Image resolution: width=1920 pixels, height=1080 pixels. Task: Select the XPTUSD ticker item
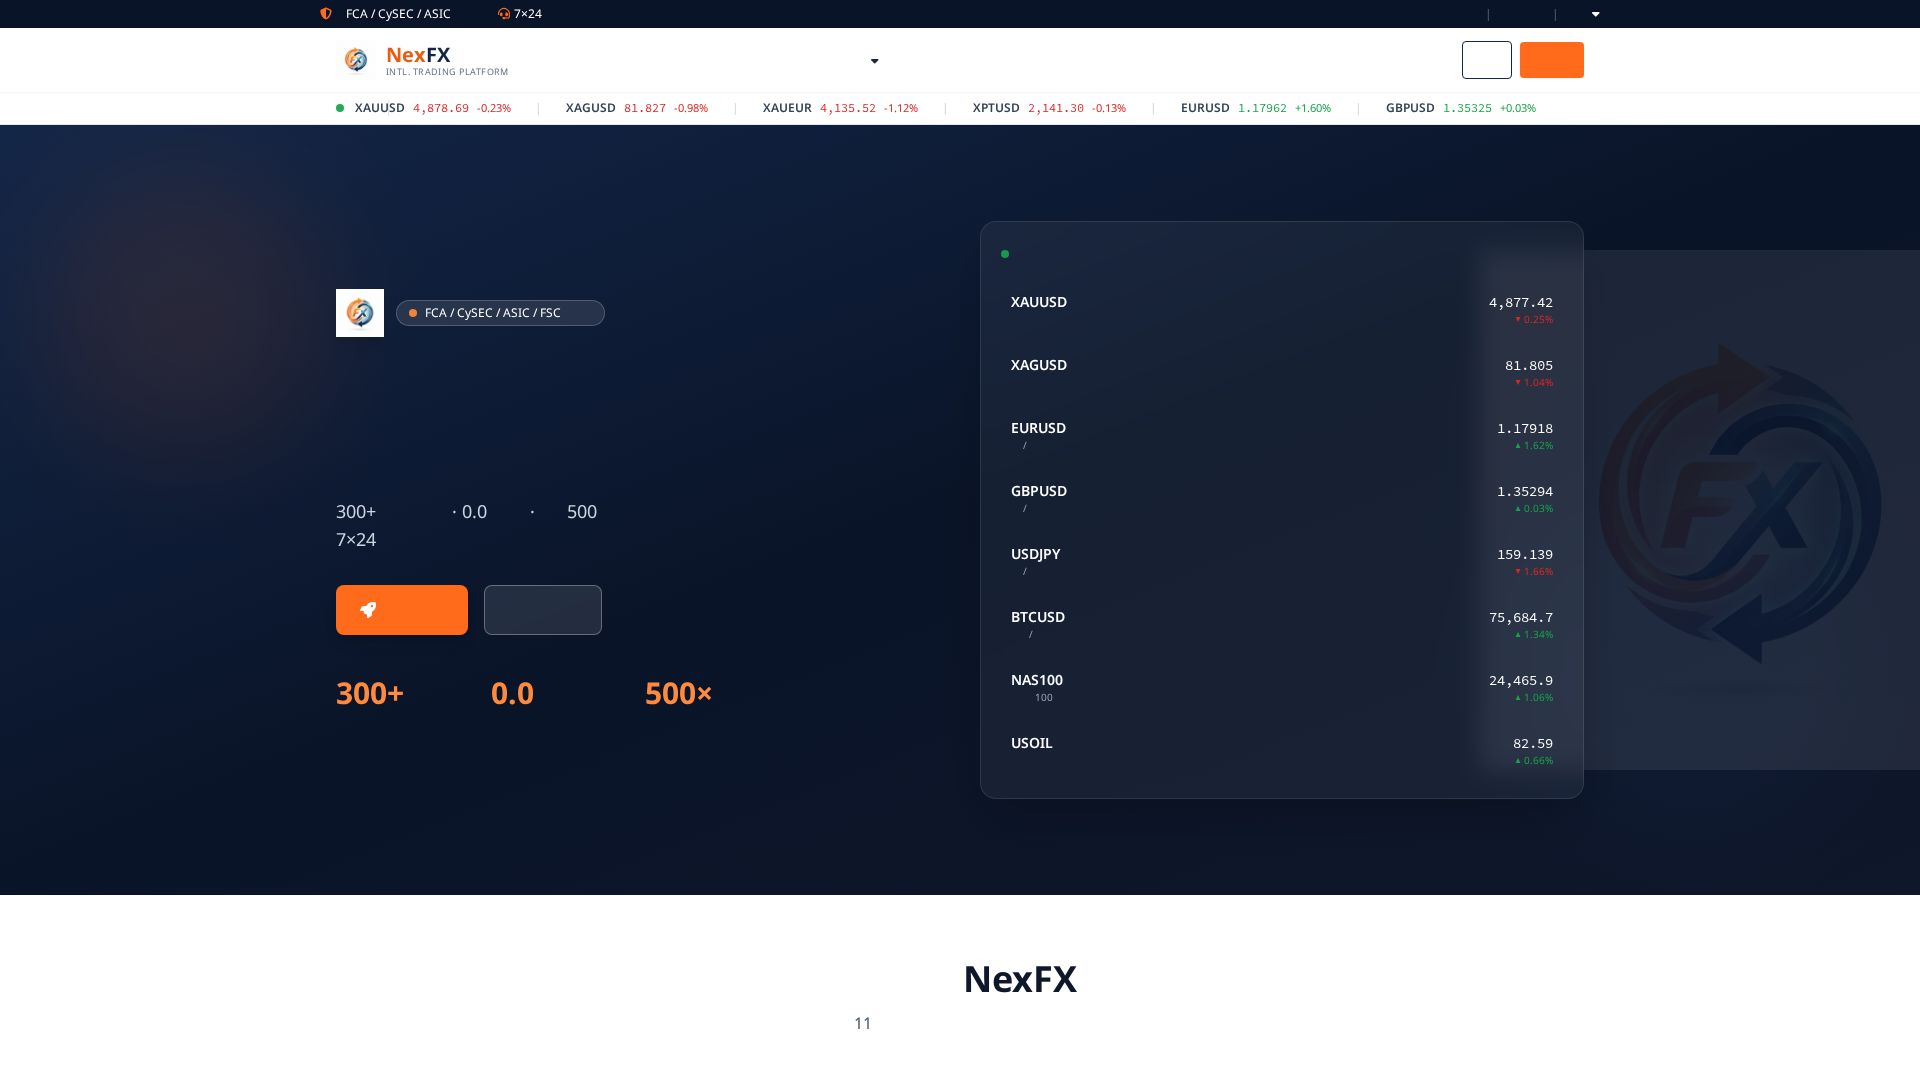coord(1049,108)
